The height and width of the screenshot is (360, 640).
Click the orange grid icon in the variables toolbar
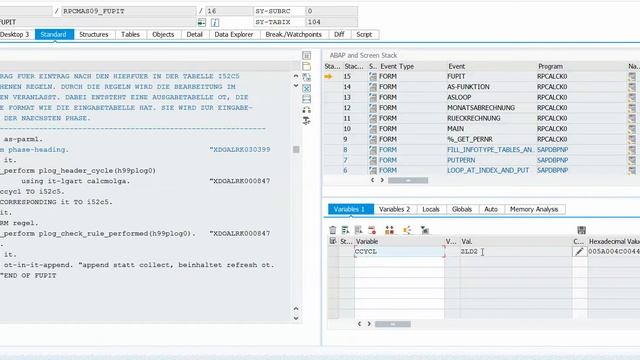[x=389, y=230]
